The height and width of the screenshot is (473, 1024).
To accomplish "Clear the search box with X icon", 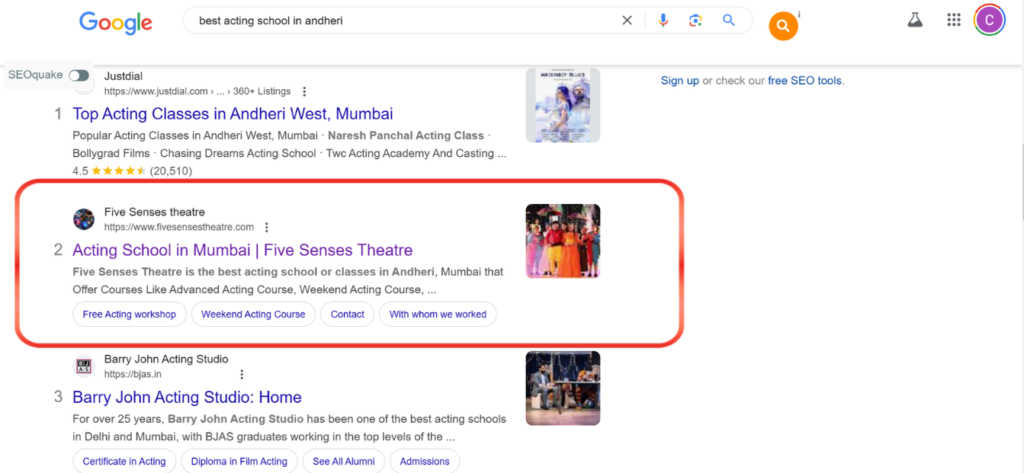I will coord(627,21).
